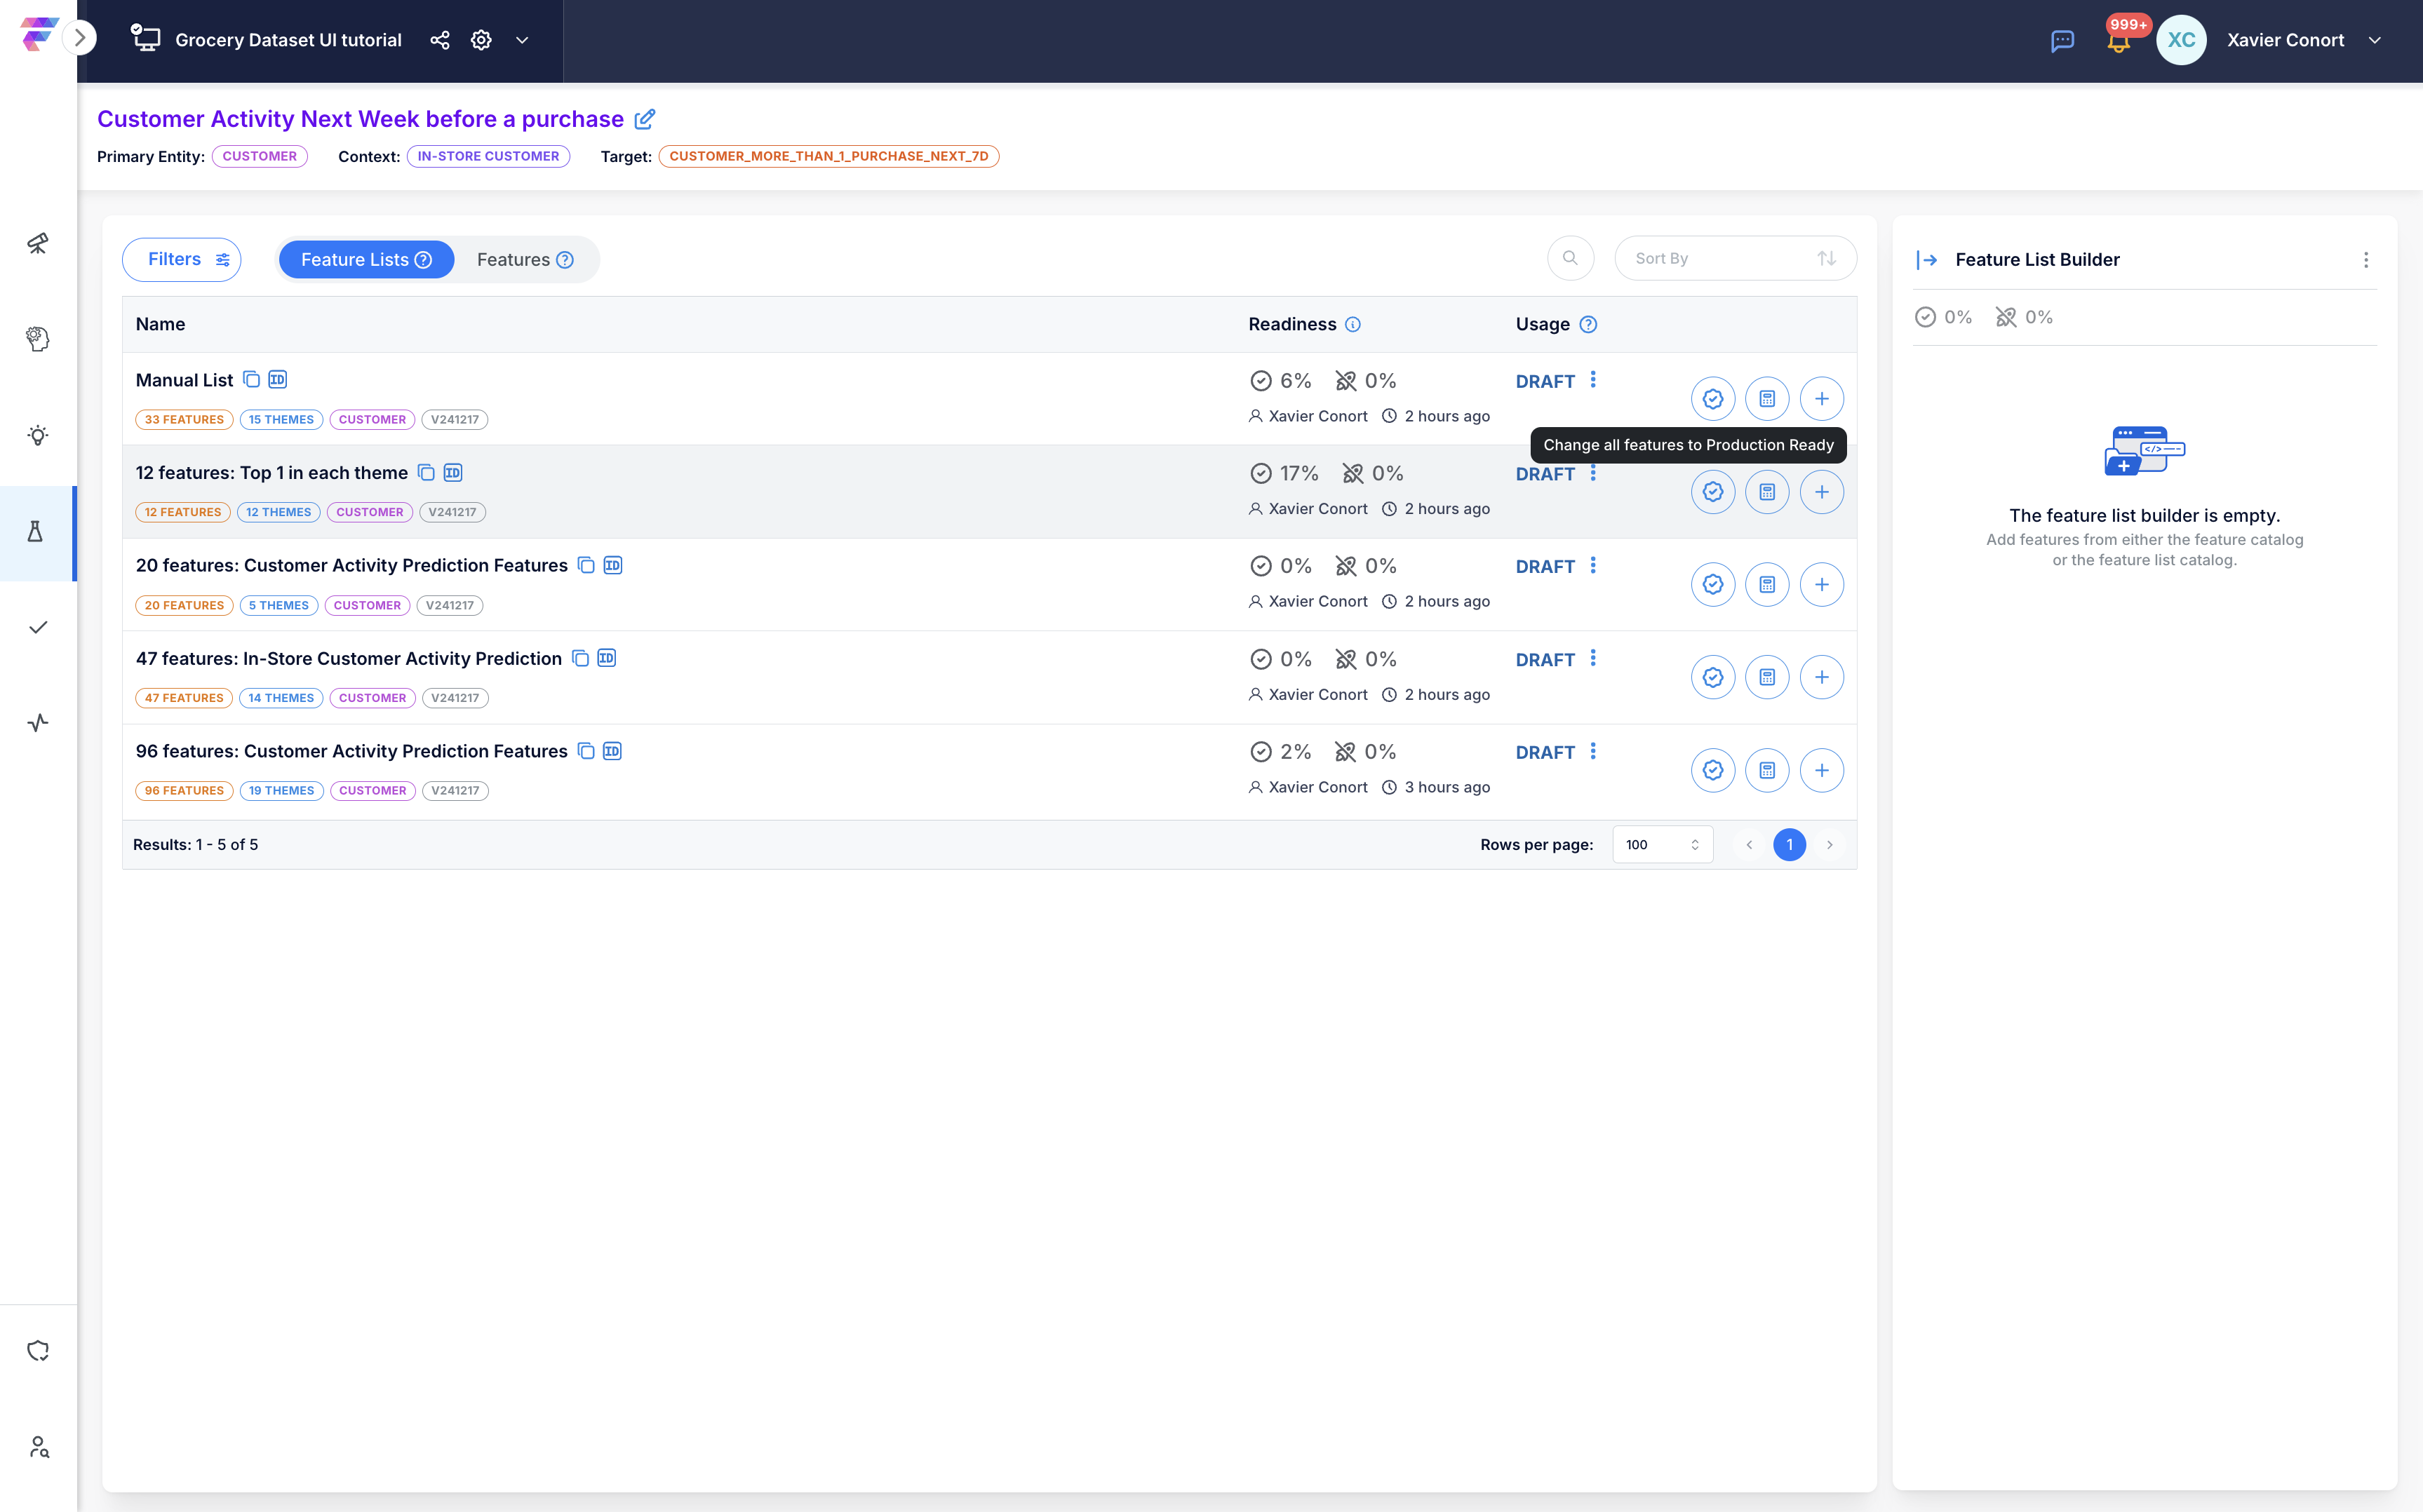Open chat messages icon in top bar

coord(2062,41)
